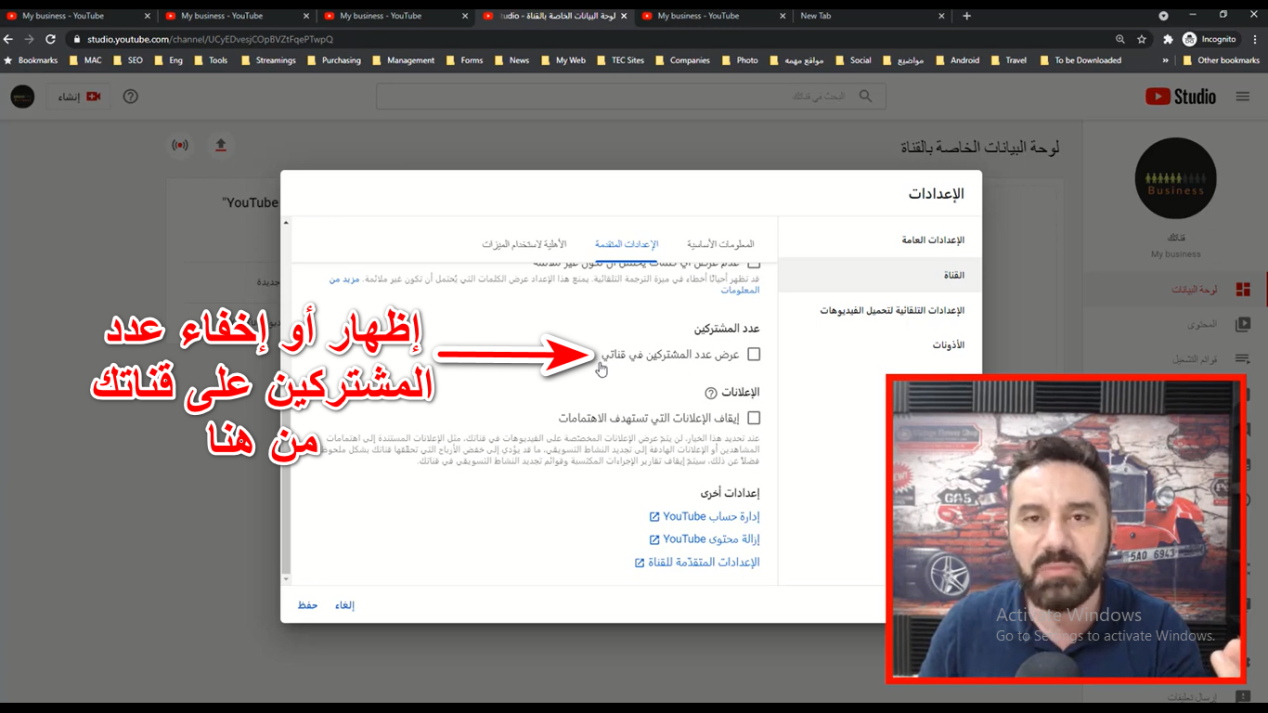Viewport: 1268px width, 713px height.
Task: Expand the Streamings bookmark folder
Action: (x=269, y=60)
